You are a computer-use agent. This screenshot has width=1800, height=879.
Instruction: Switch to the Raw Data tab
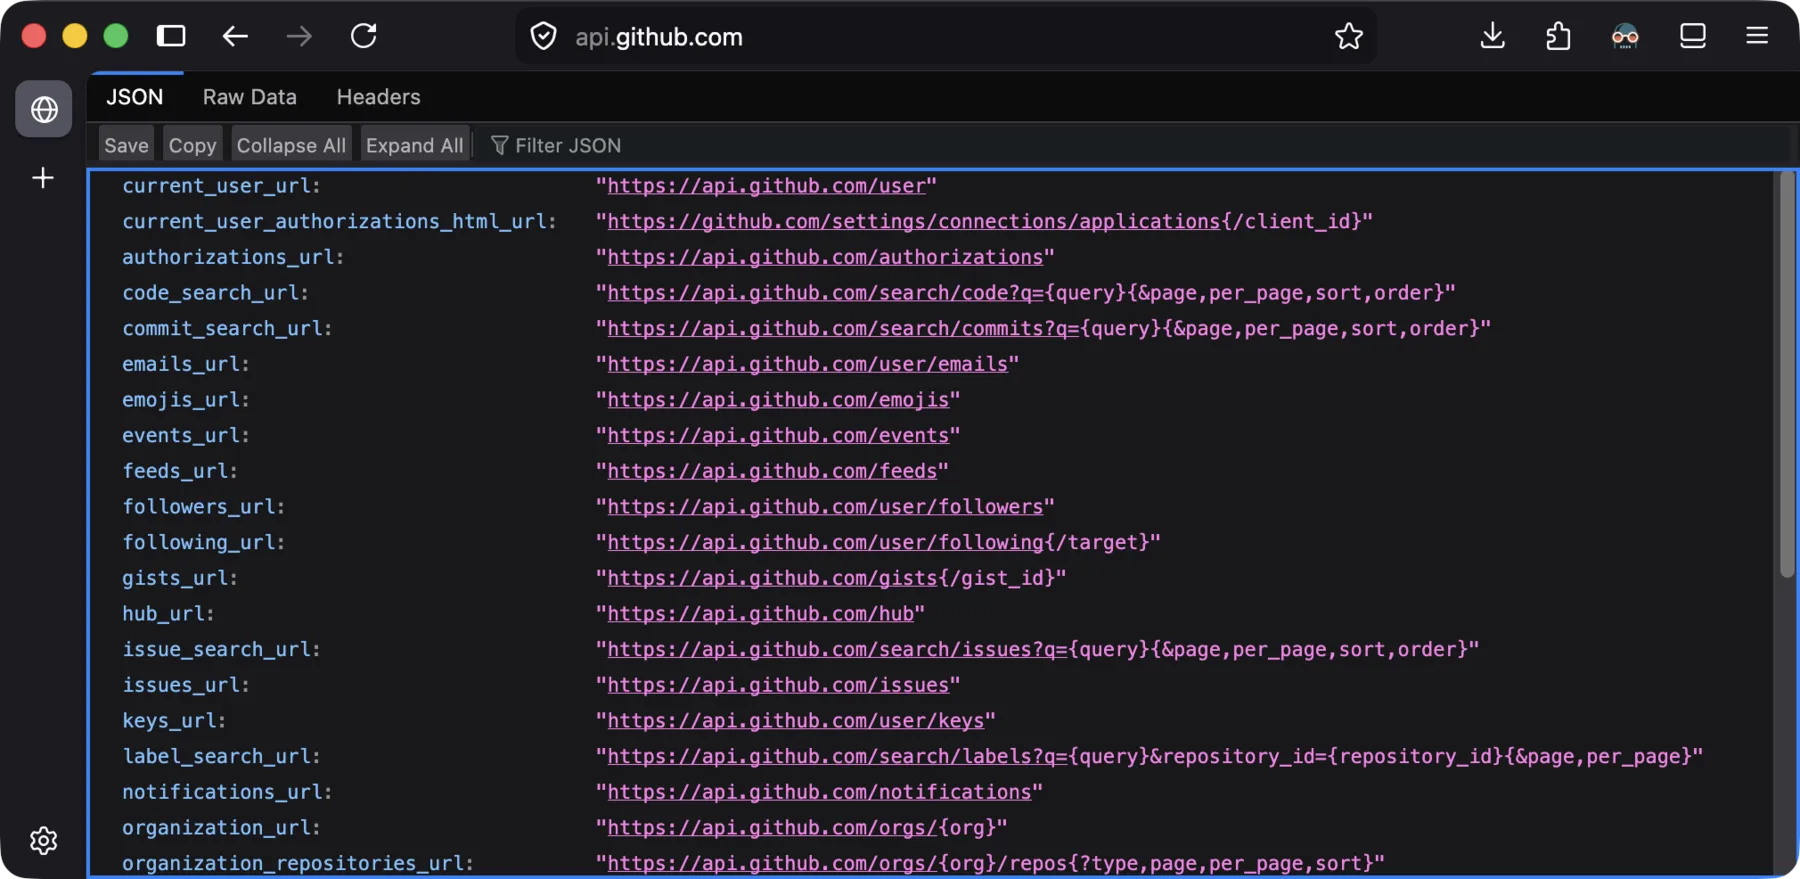pos(250,97)
